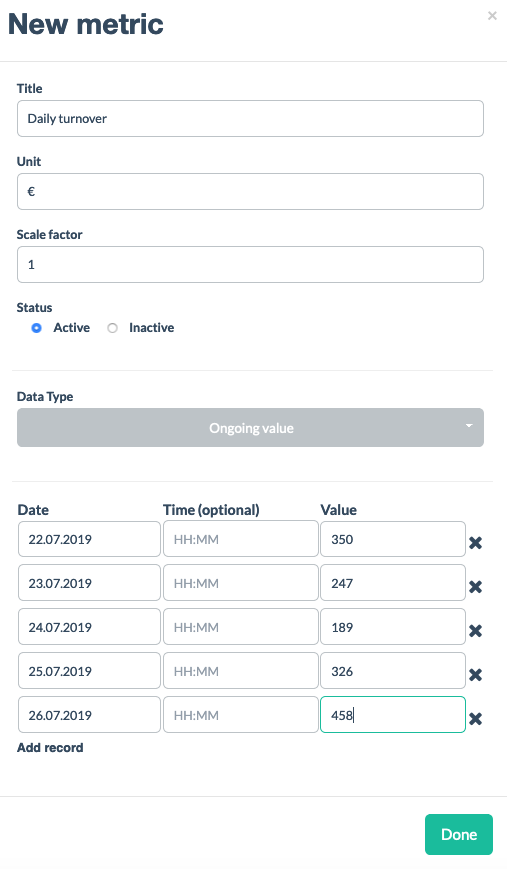Focus the Title field Daily turnover

(x=250, y=119)
